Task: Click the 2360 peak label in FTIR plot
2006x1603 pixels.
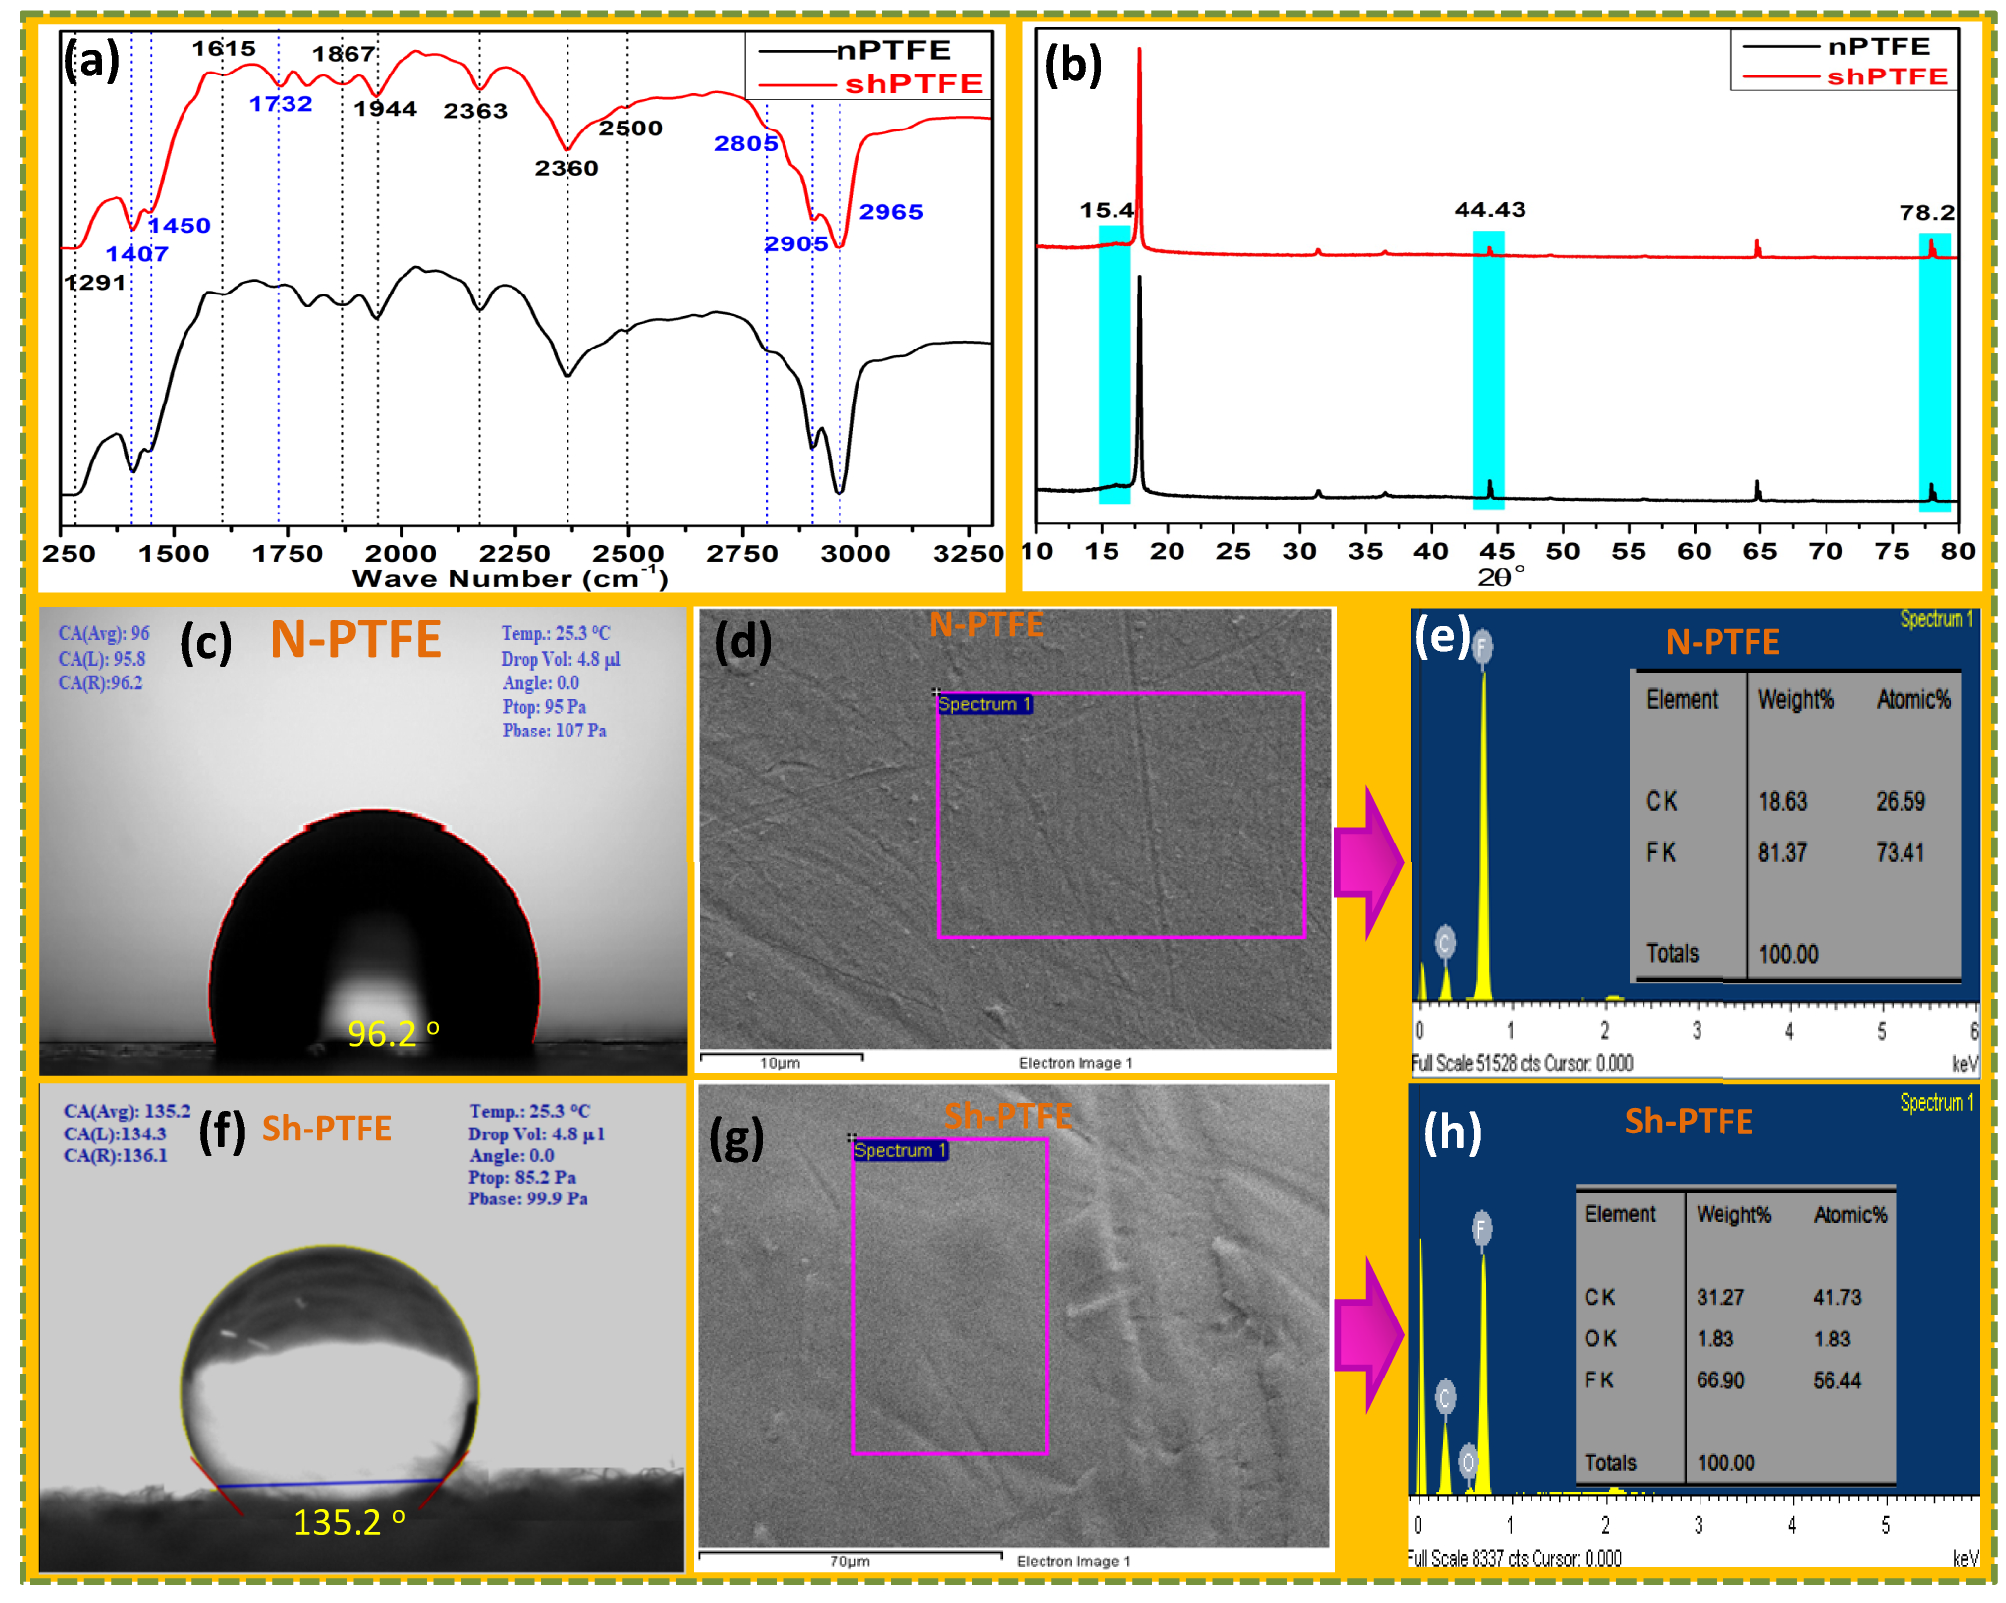Action: pos(566,168)
